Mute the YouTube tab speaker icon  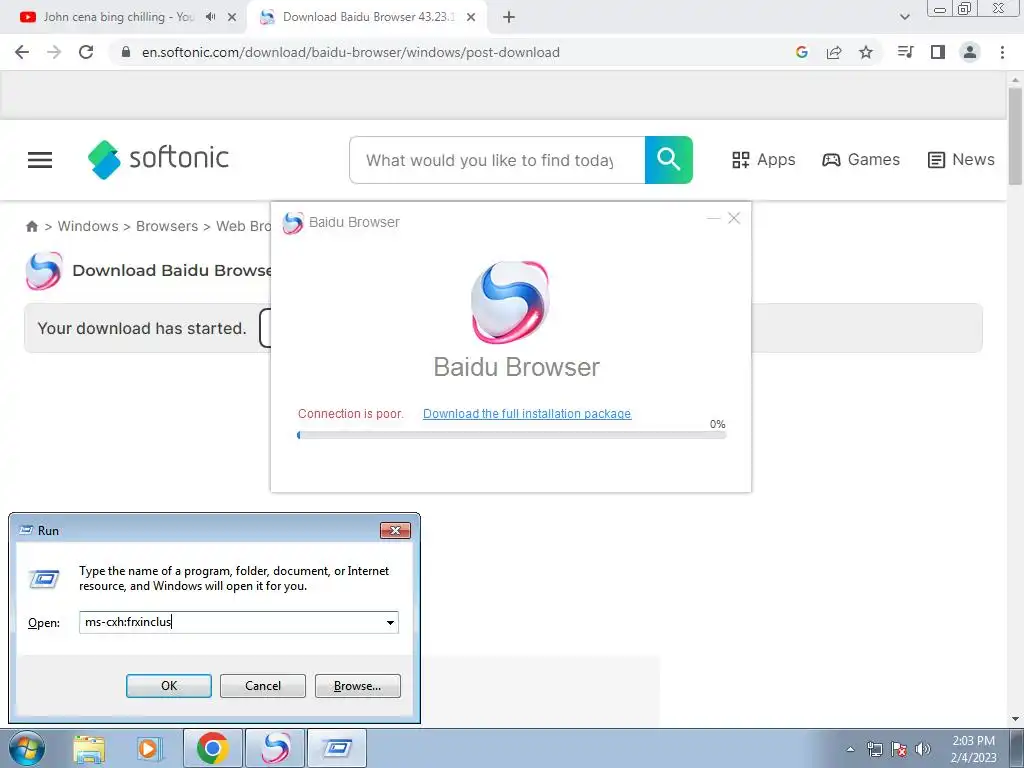pyautogui.click(x=210, y=17)
